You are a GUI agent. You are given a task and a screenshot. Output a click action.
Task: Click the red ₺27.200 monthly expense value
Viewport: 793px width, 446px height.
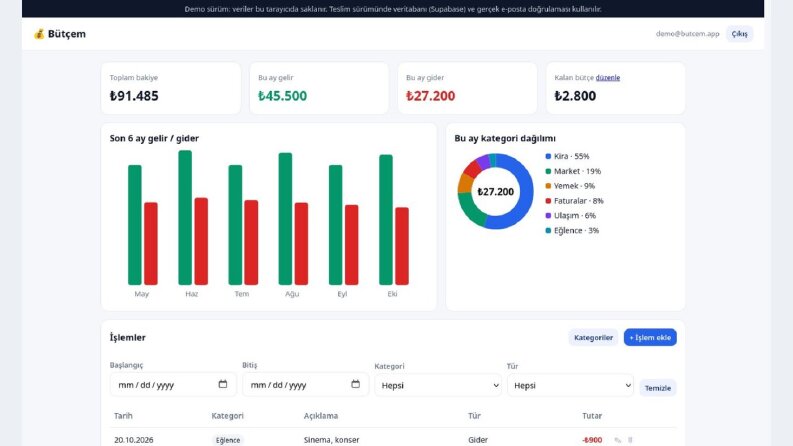(x=430, y=96)
